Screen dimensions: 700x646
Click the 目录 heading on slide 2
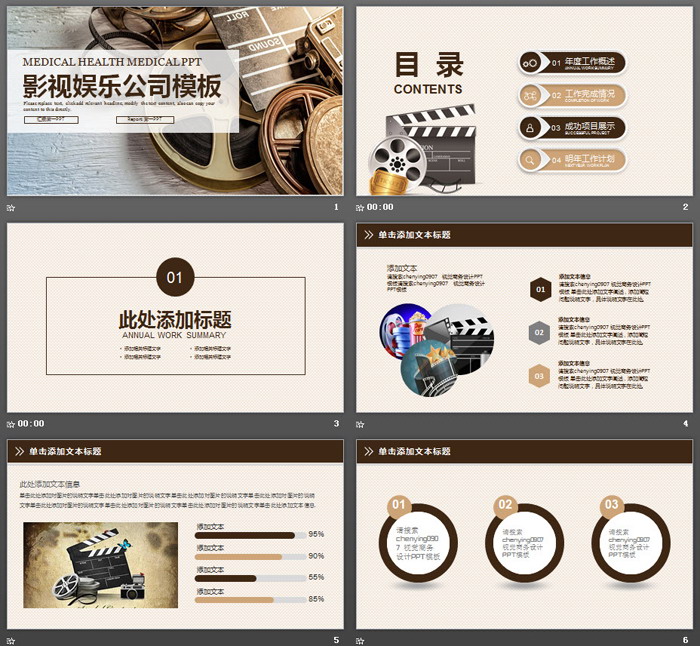click(429, 65)
